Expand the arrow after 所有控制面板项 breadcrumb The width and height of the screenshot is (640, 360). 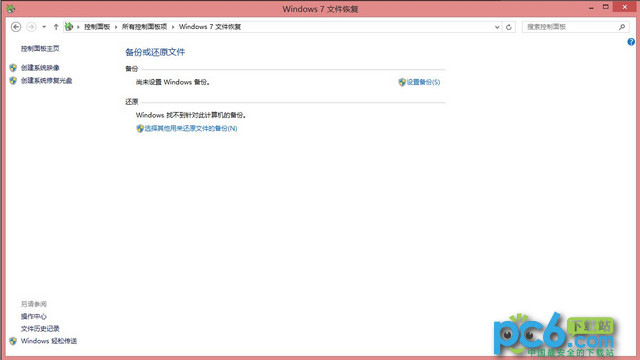tap(173, 27)
